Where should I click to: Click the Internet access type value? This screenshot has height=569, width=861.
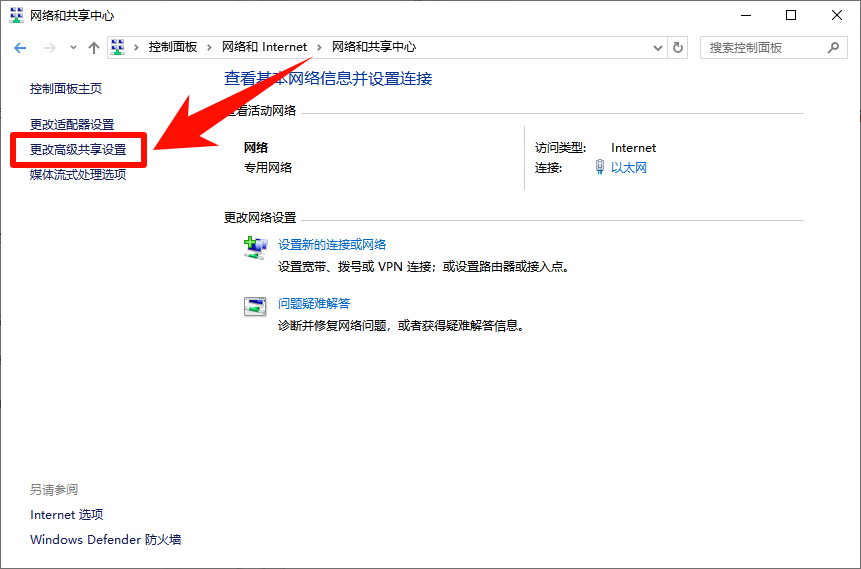[x=634, y=148]
